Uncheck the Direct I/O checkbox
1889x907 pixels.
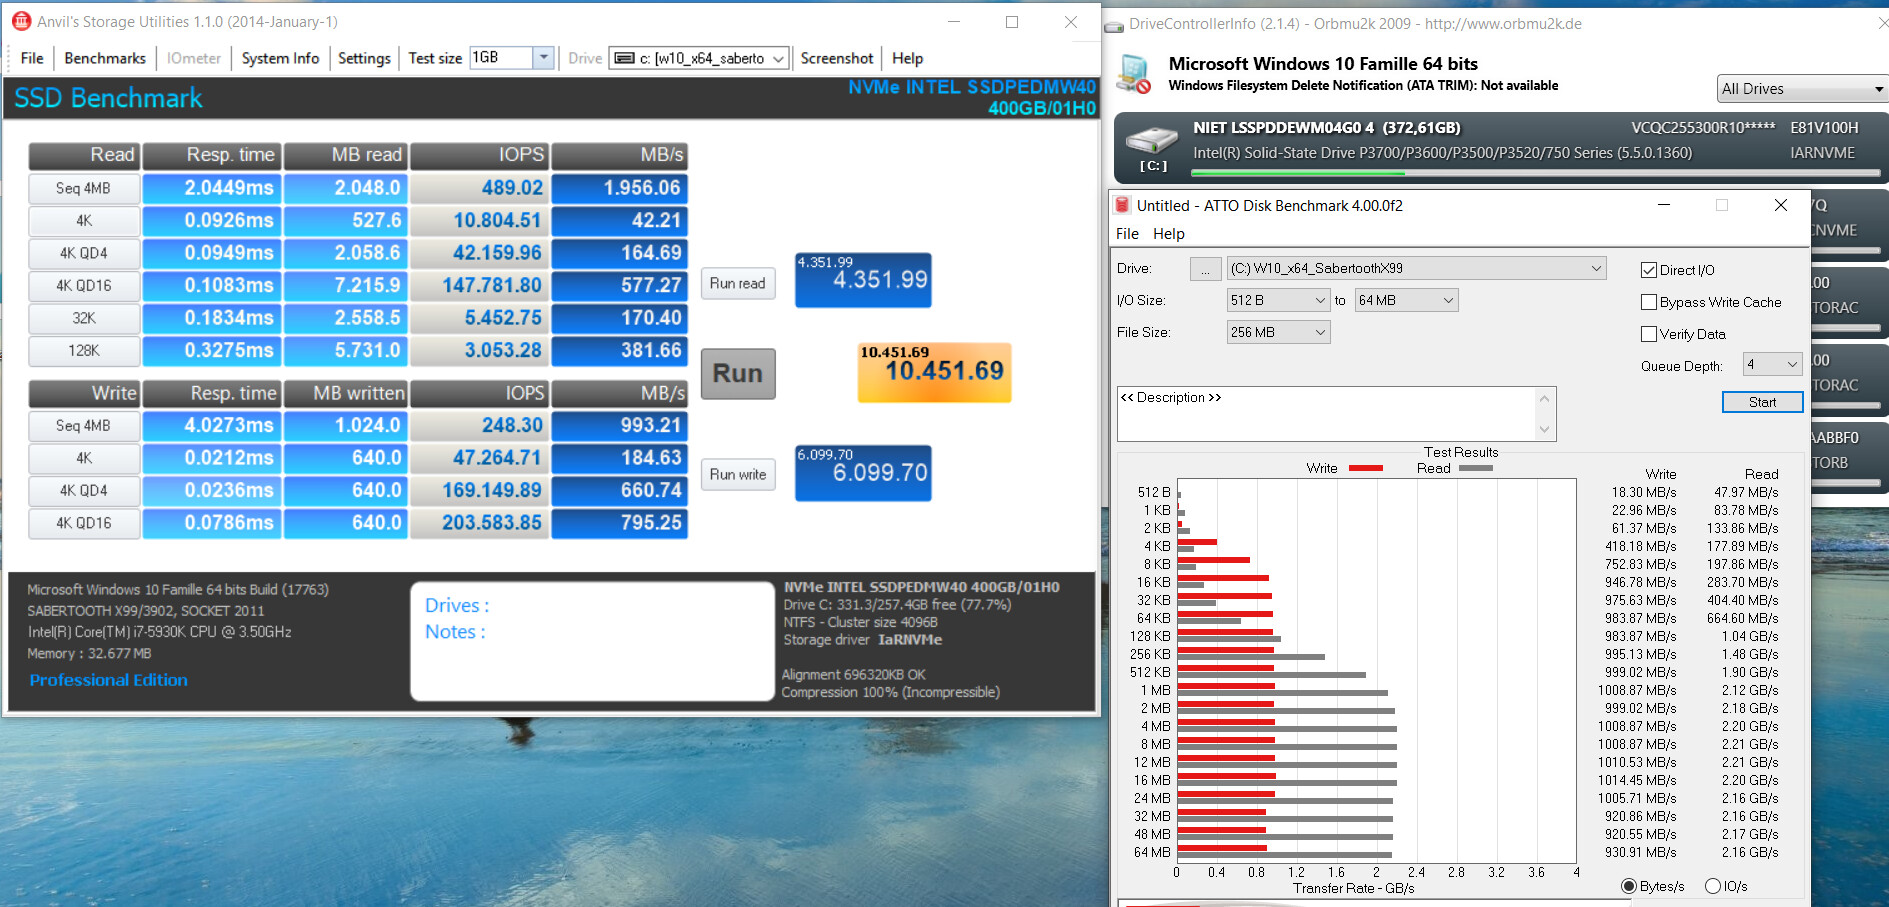[x=1649, y=270]
